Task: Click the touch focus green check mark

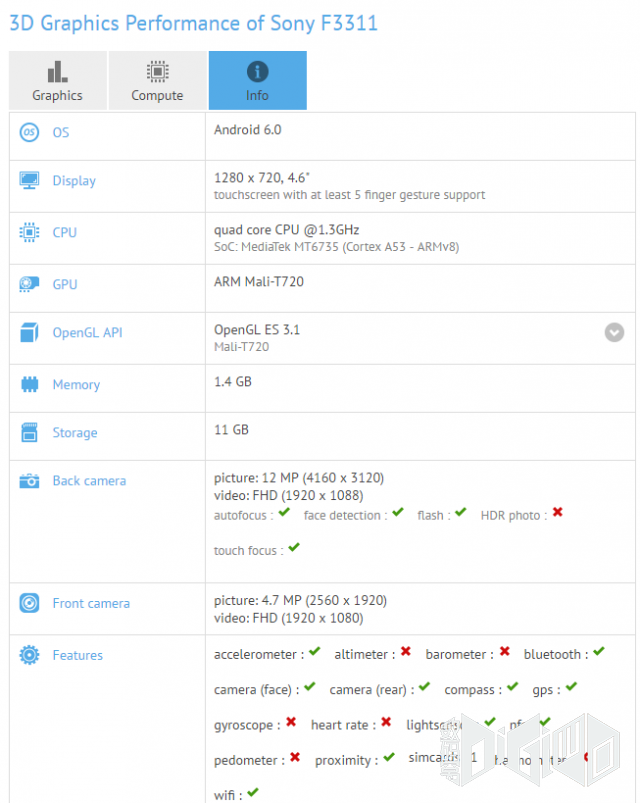Action: (x=294, y=547)
